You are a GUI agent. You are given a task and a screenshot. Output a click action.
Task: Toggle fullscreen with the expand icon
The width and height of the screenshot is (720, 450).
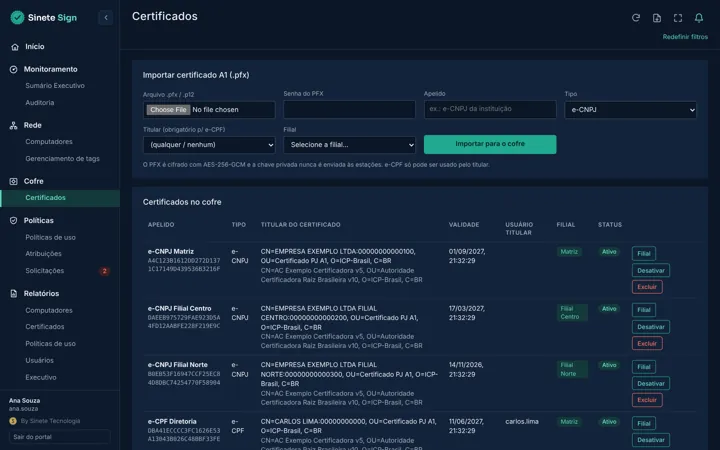[678, 17]
